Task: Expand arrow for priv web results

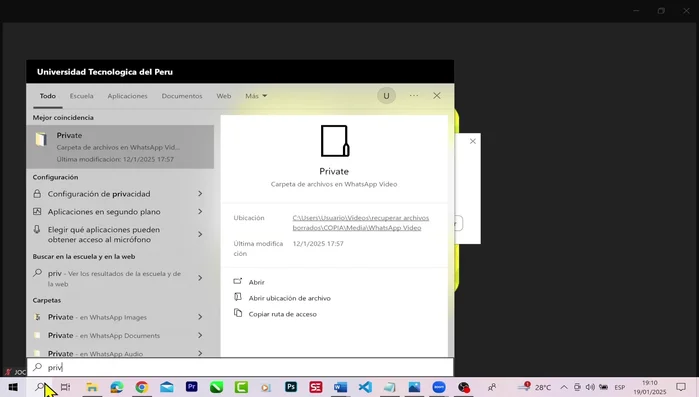Action: (x=200, y=278)
